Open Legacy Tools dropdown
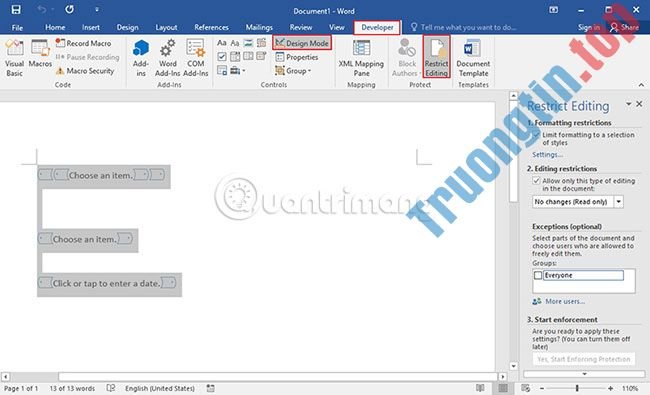 point(238,70)
